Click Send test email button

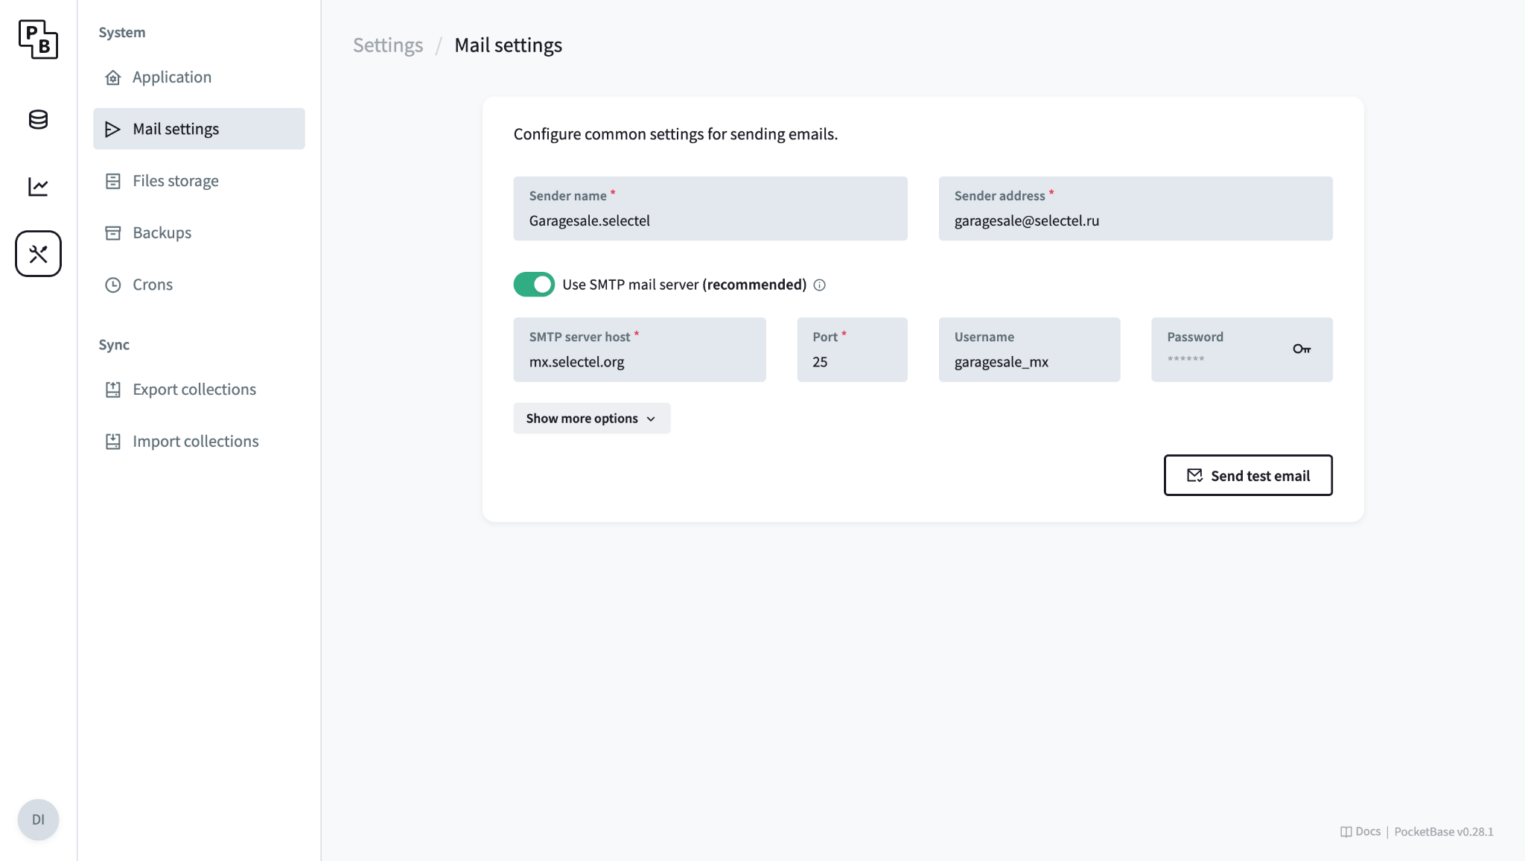coord(1248,475)
